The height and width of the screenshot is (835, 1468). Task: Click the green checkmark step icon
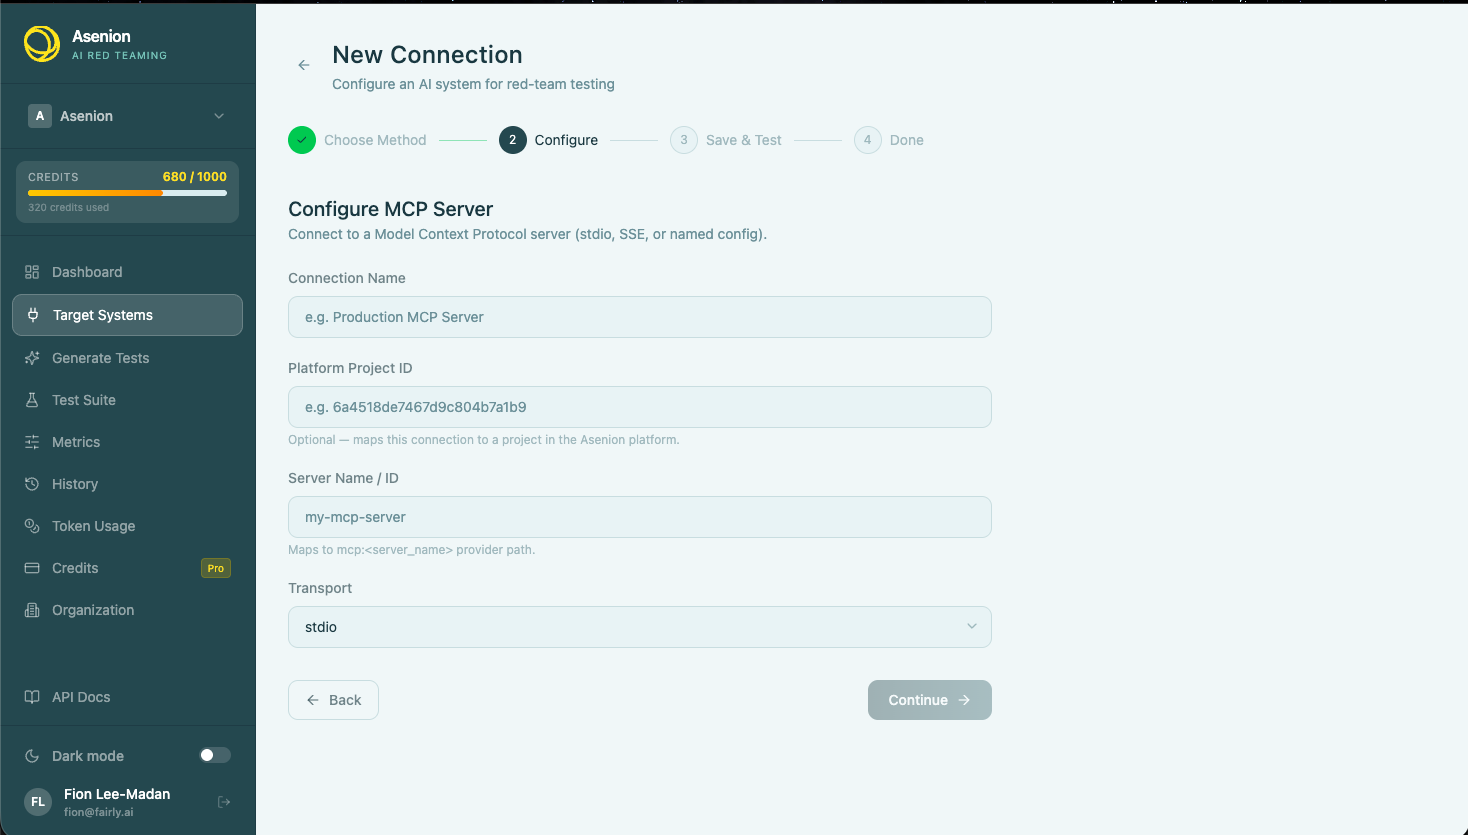[302, 140]
